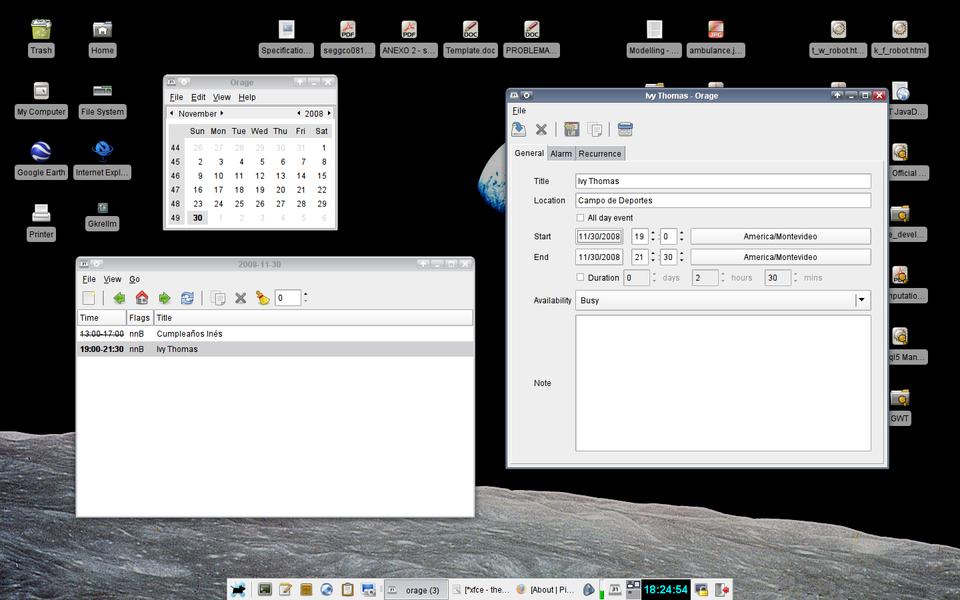
Task: Click the Start timezone America/Montevideo button
Action: [x=780, y=237]
